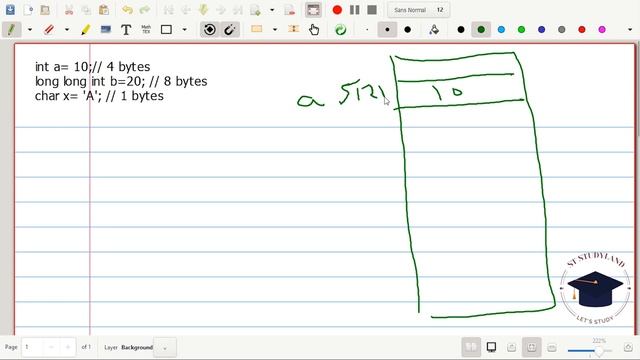
Task: Open eraser options dropdown
Action: tap(67, 29)
